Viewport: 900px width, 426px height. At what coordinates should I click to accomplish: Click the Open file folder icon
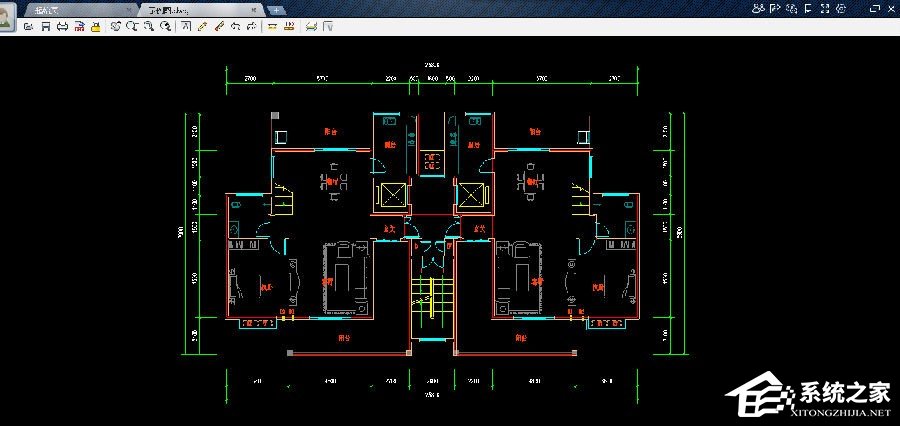point(29,26)
